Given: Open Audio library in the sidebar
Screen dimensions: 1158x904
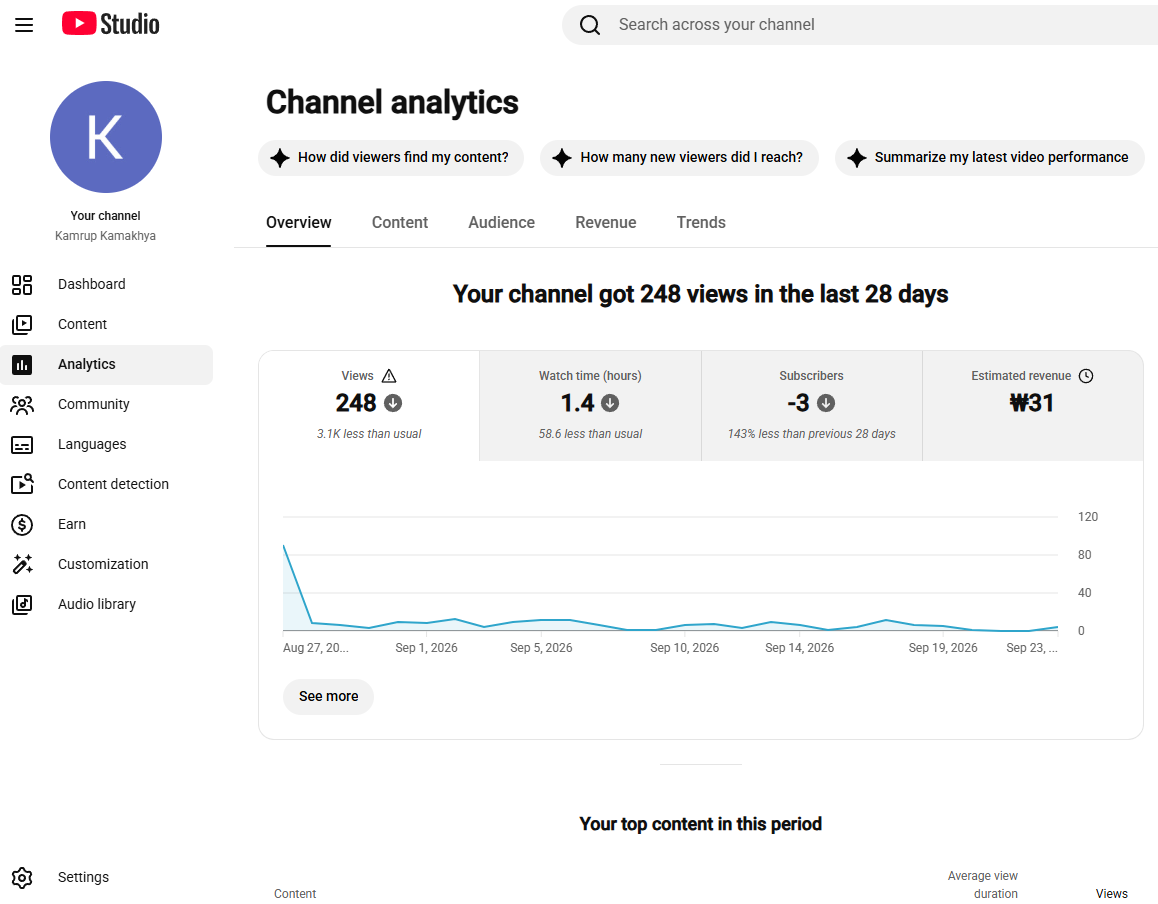Looking at the screenshot, I should pos(106,603).
